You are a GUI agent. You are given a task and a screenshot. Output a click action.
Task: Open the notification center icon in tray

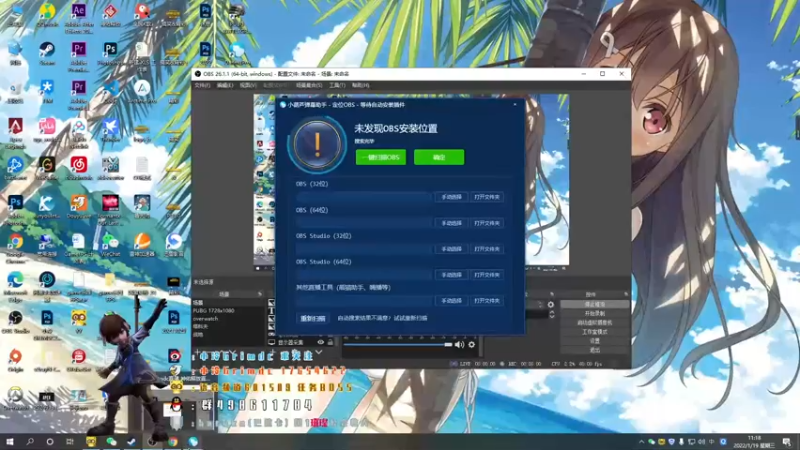(x=787, y=442)
